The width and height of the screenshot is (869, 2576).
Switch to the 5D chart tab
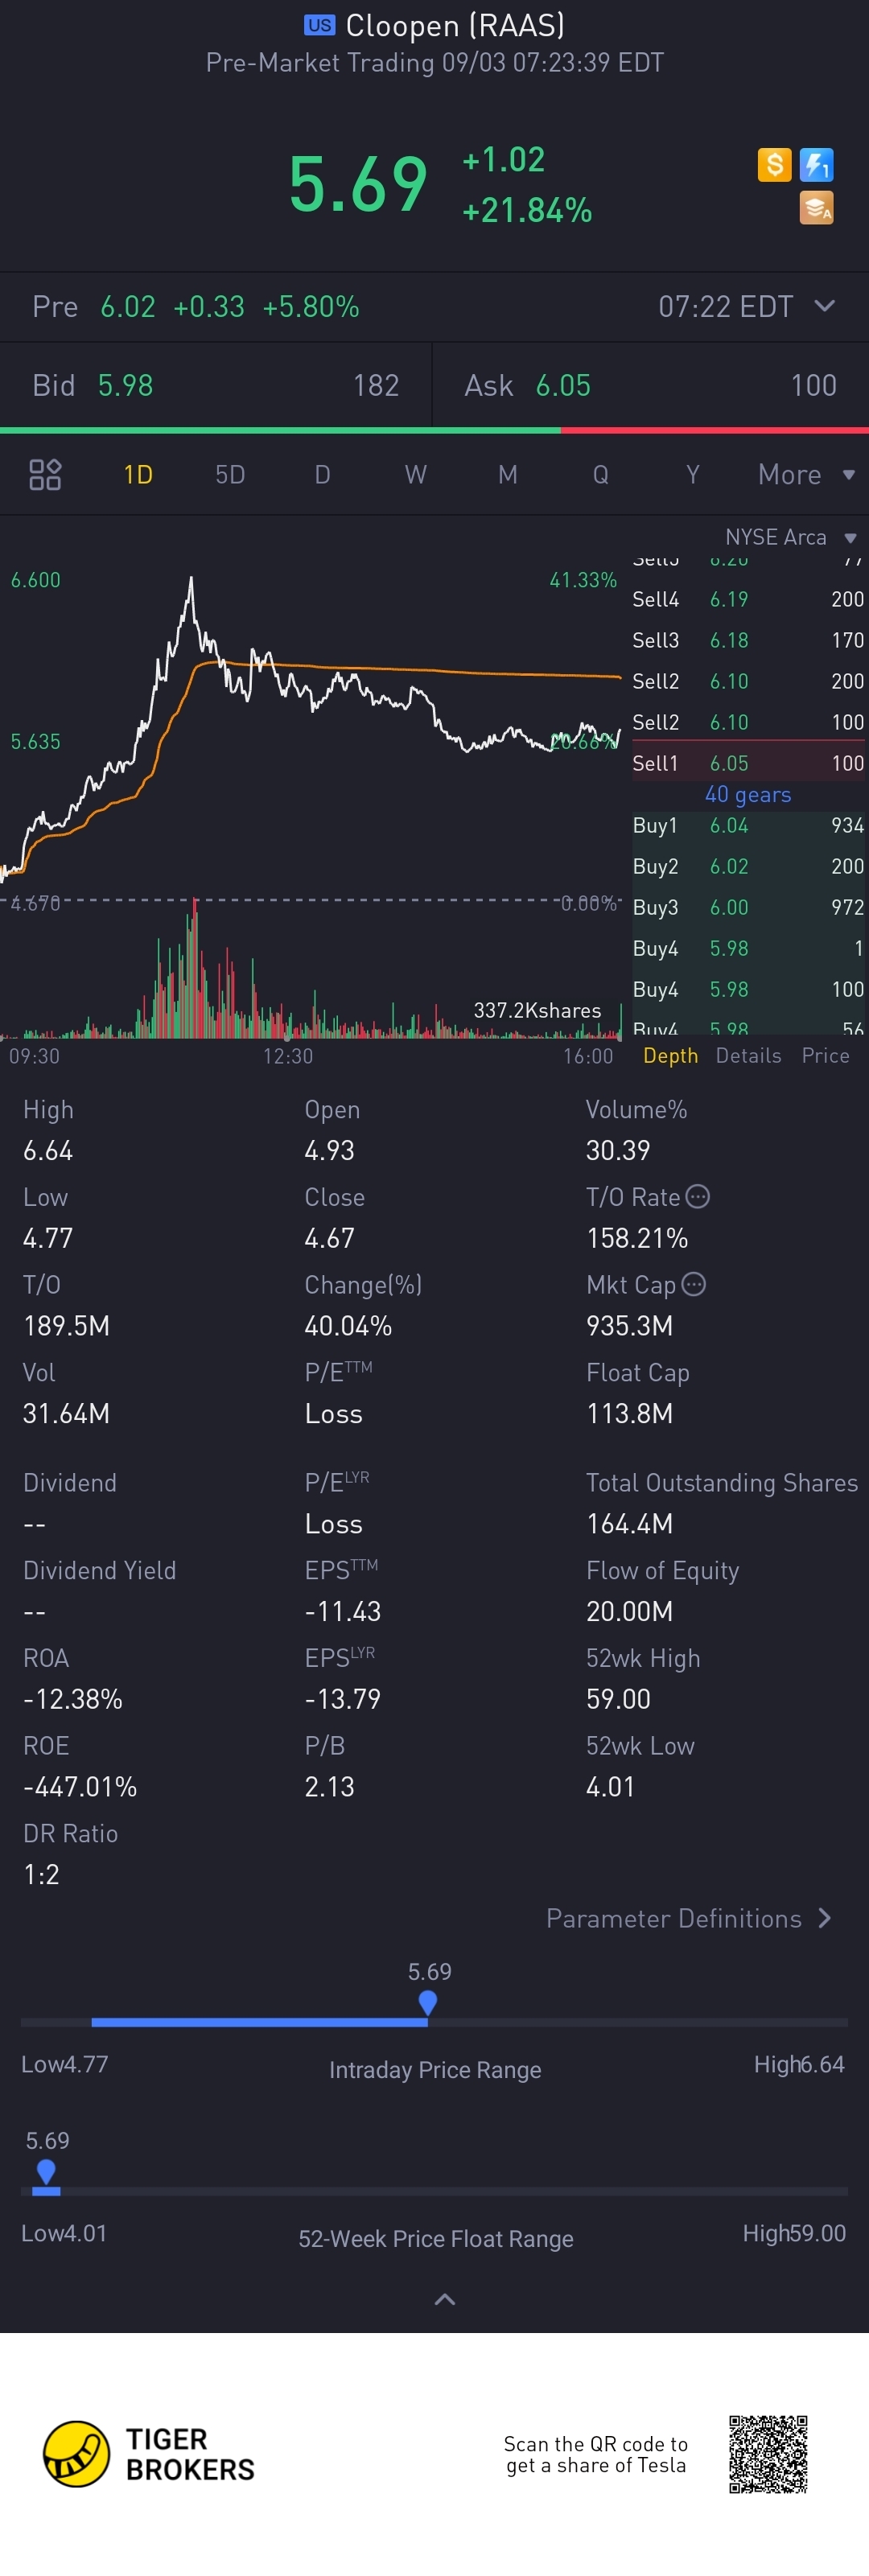click(230, 474)
